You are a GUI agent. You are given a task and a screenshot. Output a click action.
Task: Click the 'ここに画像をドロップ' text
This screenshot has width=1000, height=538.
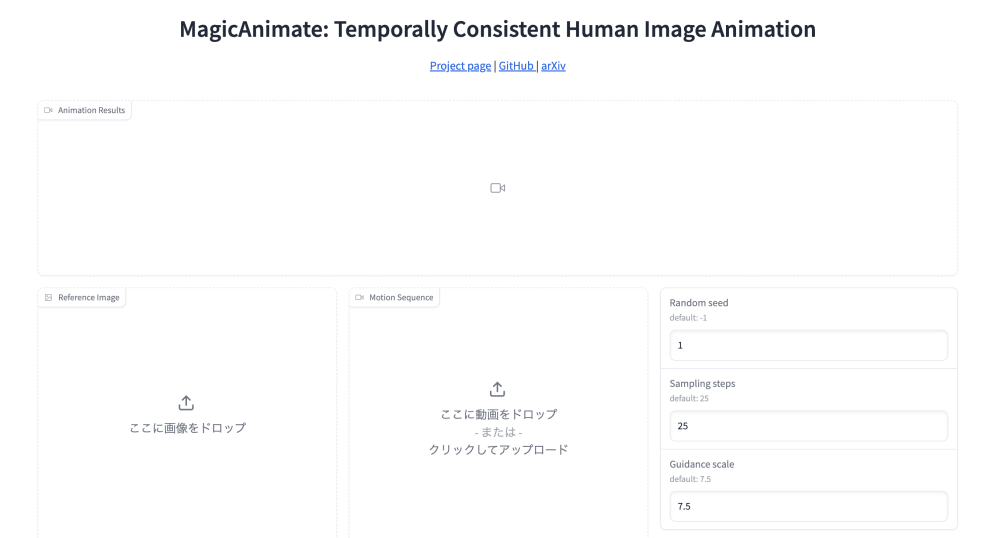[x=188, y=428]
